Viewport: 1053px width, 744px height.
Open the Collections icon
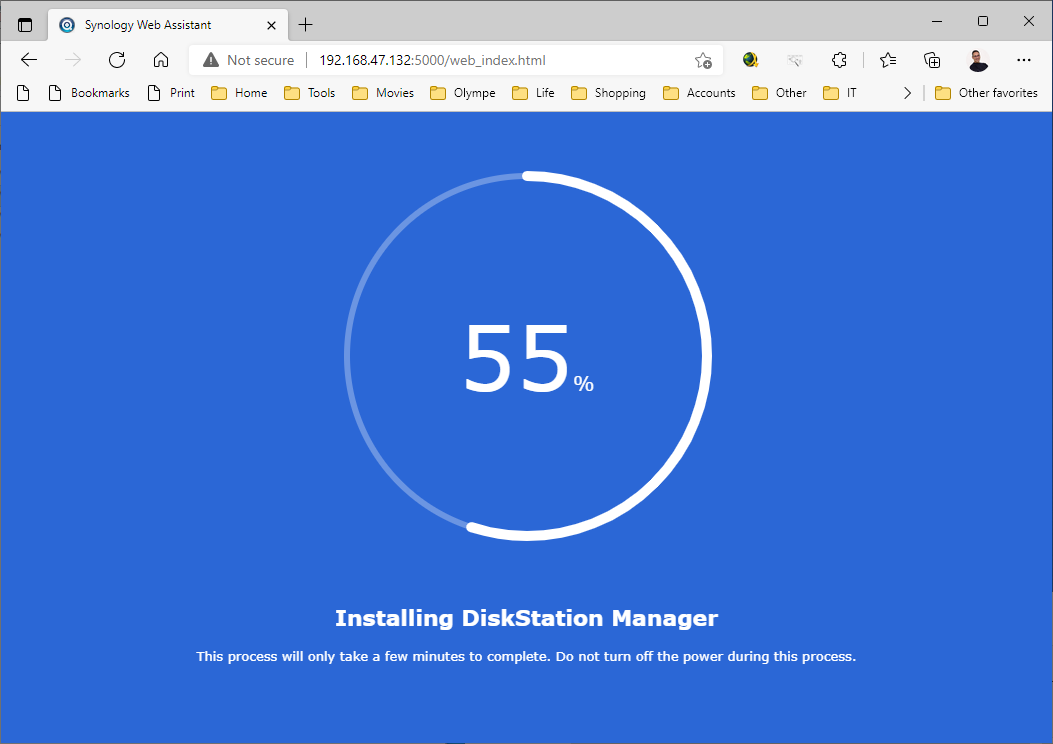[x=932, y=60]
